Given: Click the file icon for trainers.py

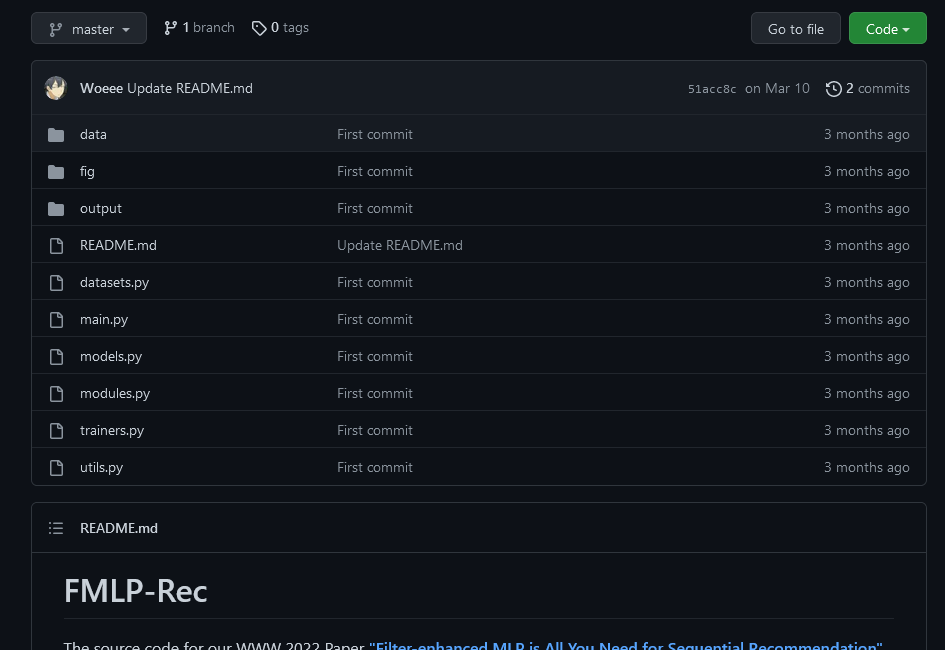Looking at the screenshot, I should 56,431.
